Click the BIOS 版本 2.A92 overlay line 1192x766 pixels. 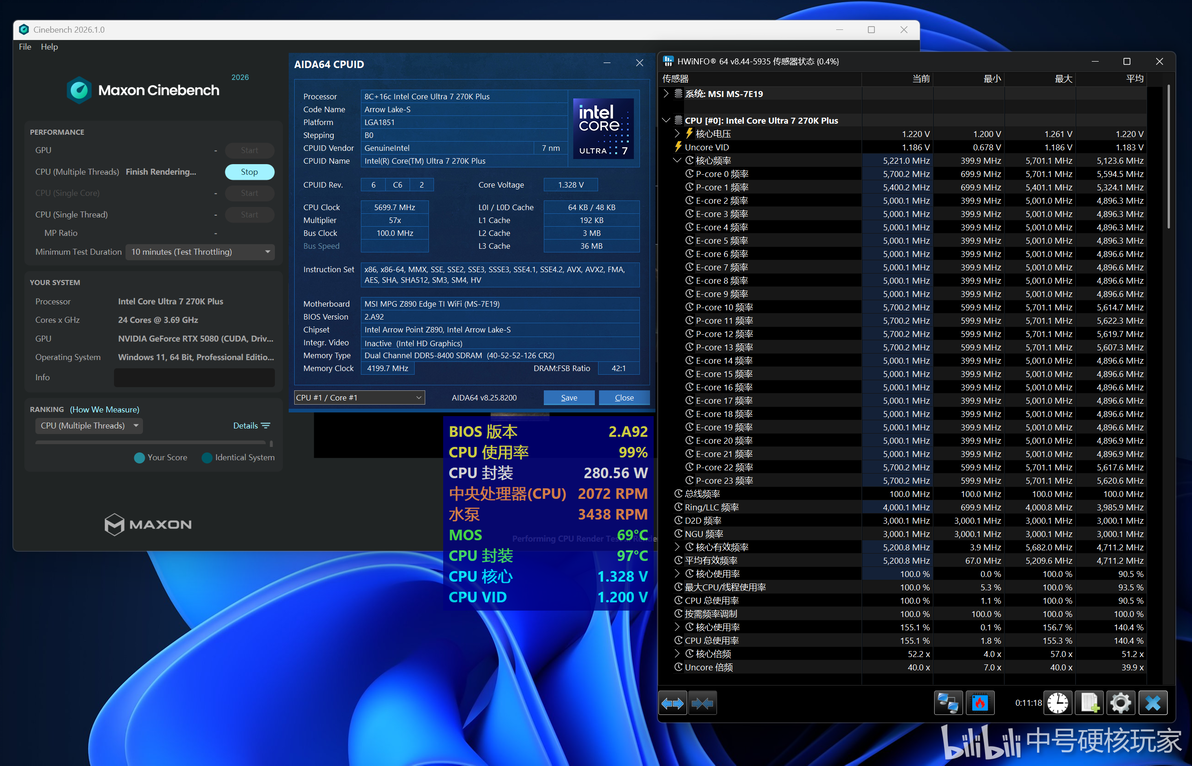point(548,432)
